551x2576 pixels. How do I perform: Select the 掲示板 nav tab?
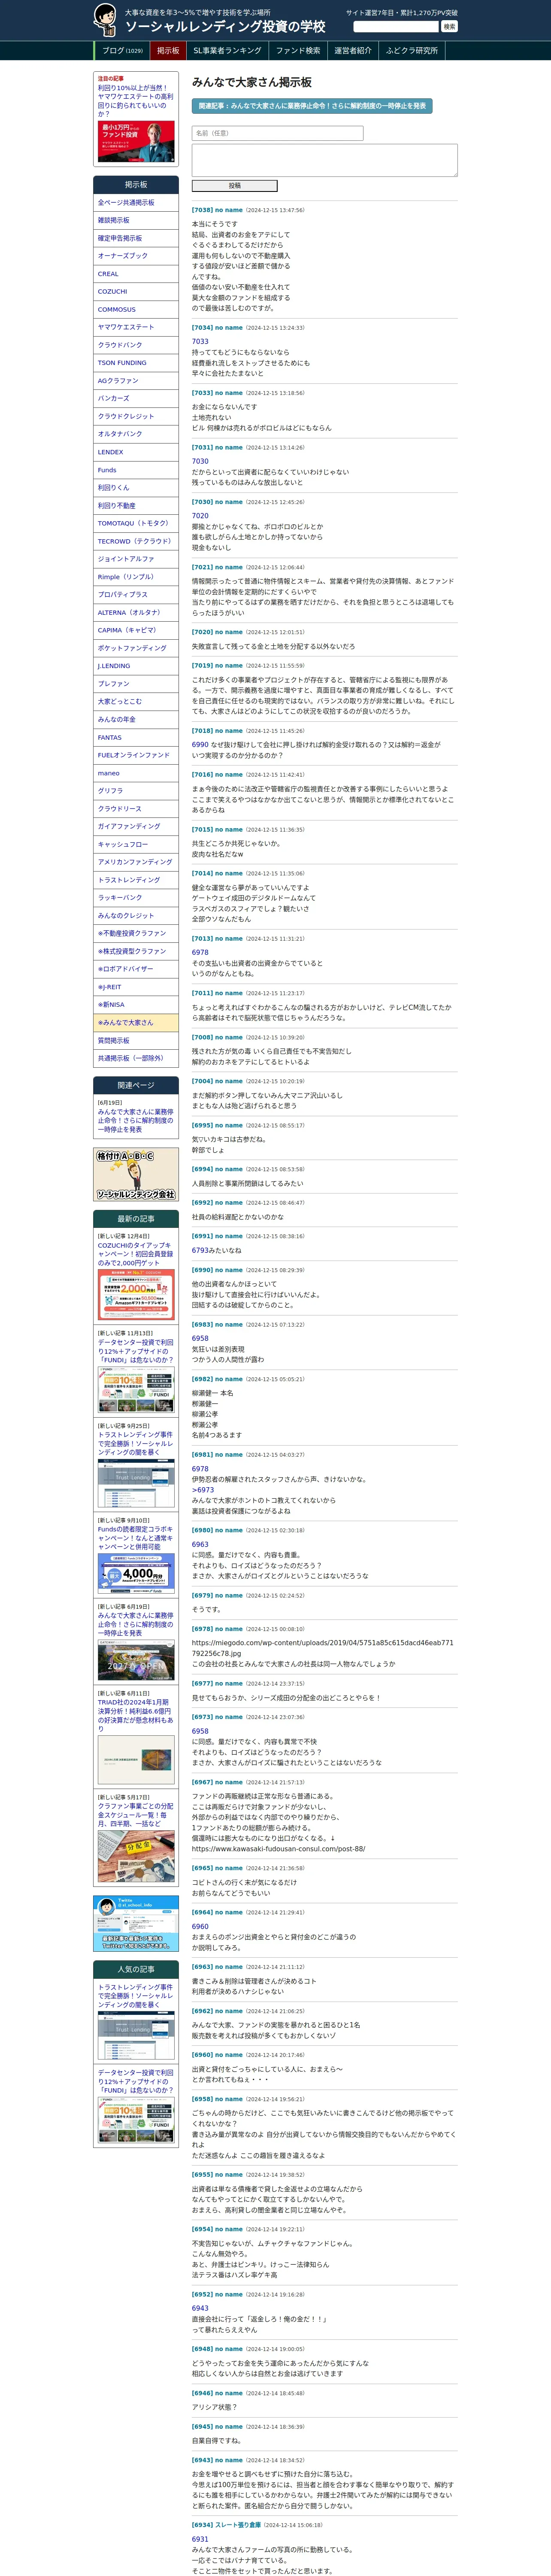tap(168, 51)
